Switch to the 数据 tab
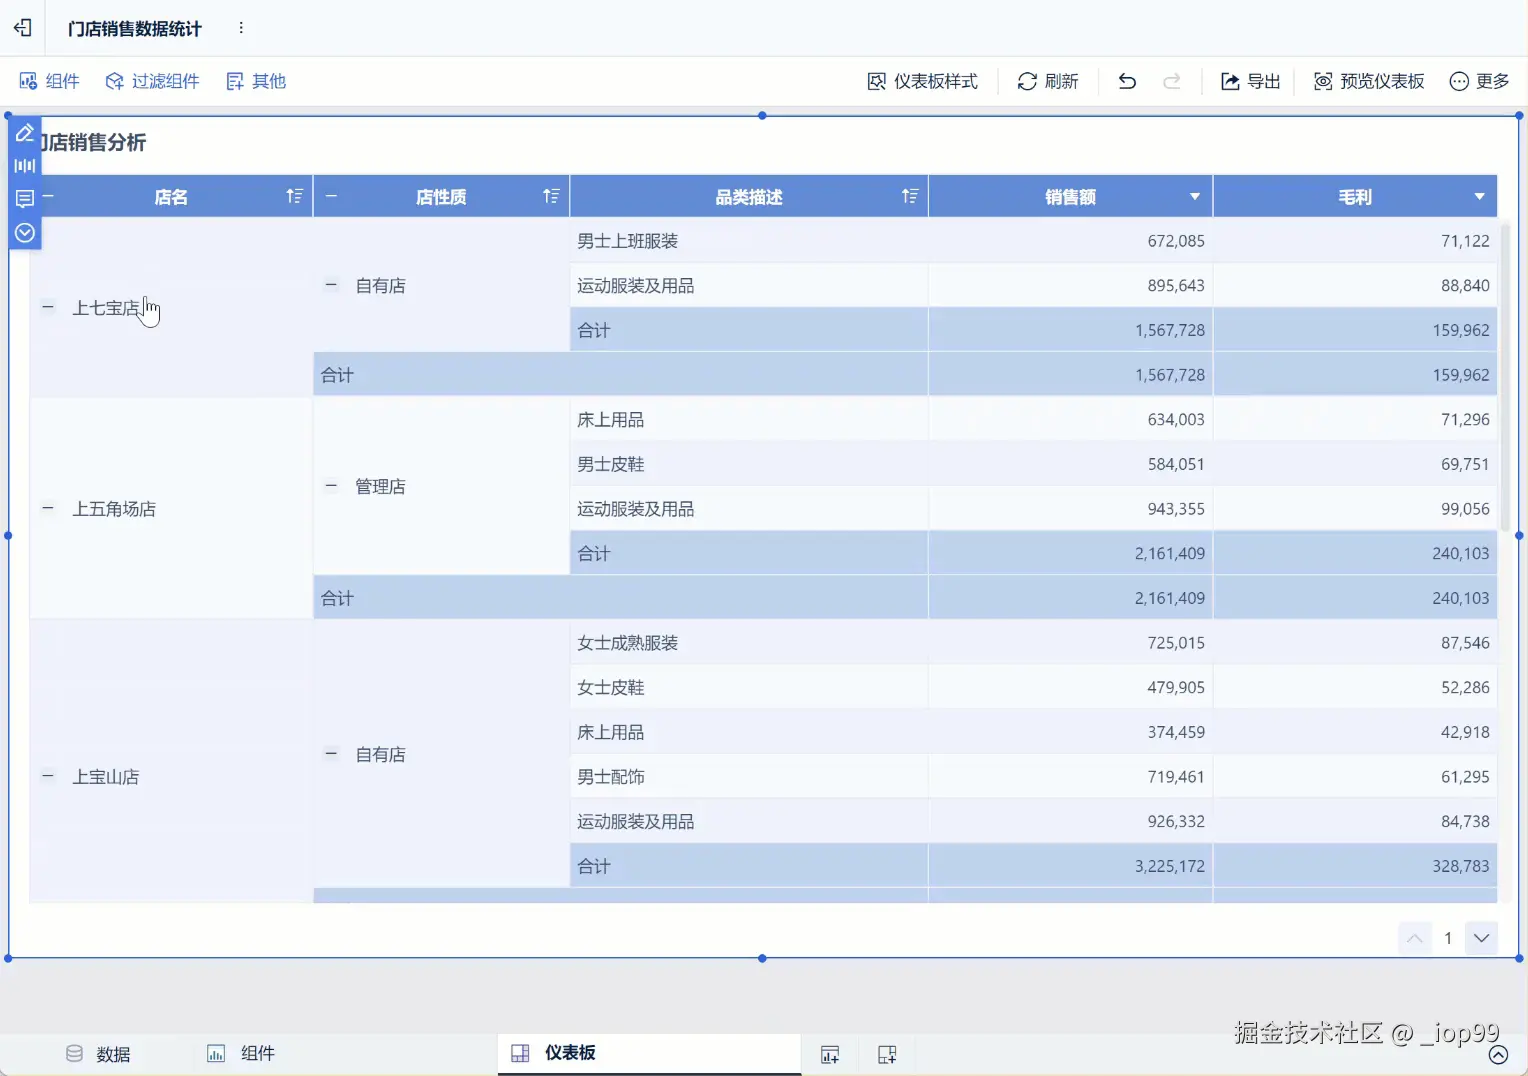 tap(98, 1054)
